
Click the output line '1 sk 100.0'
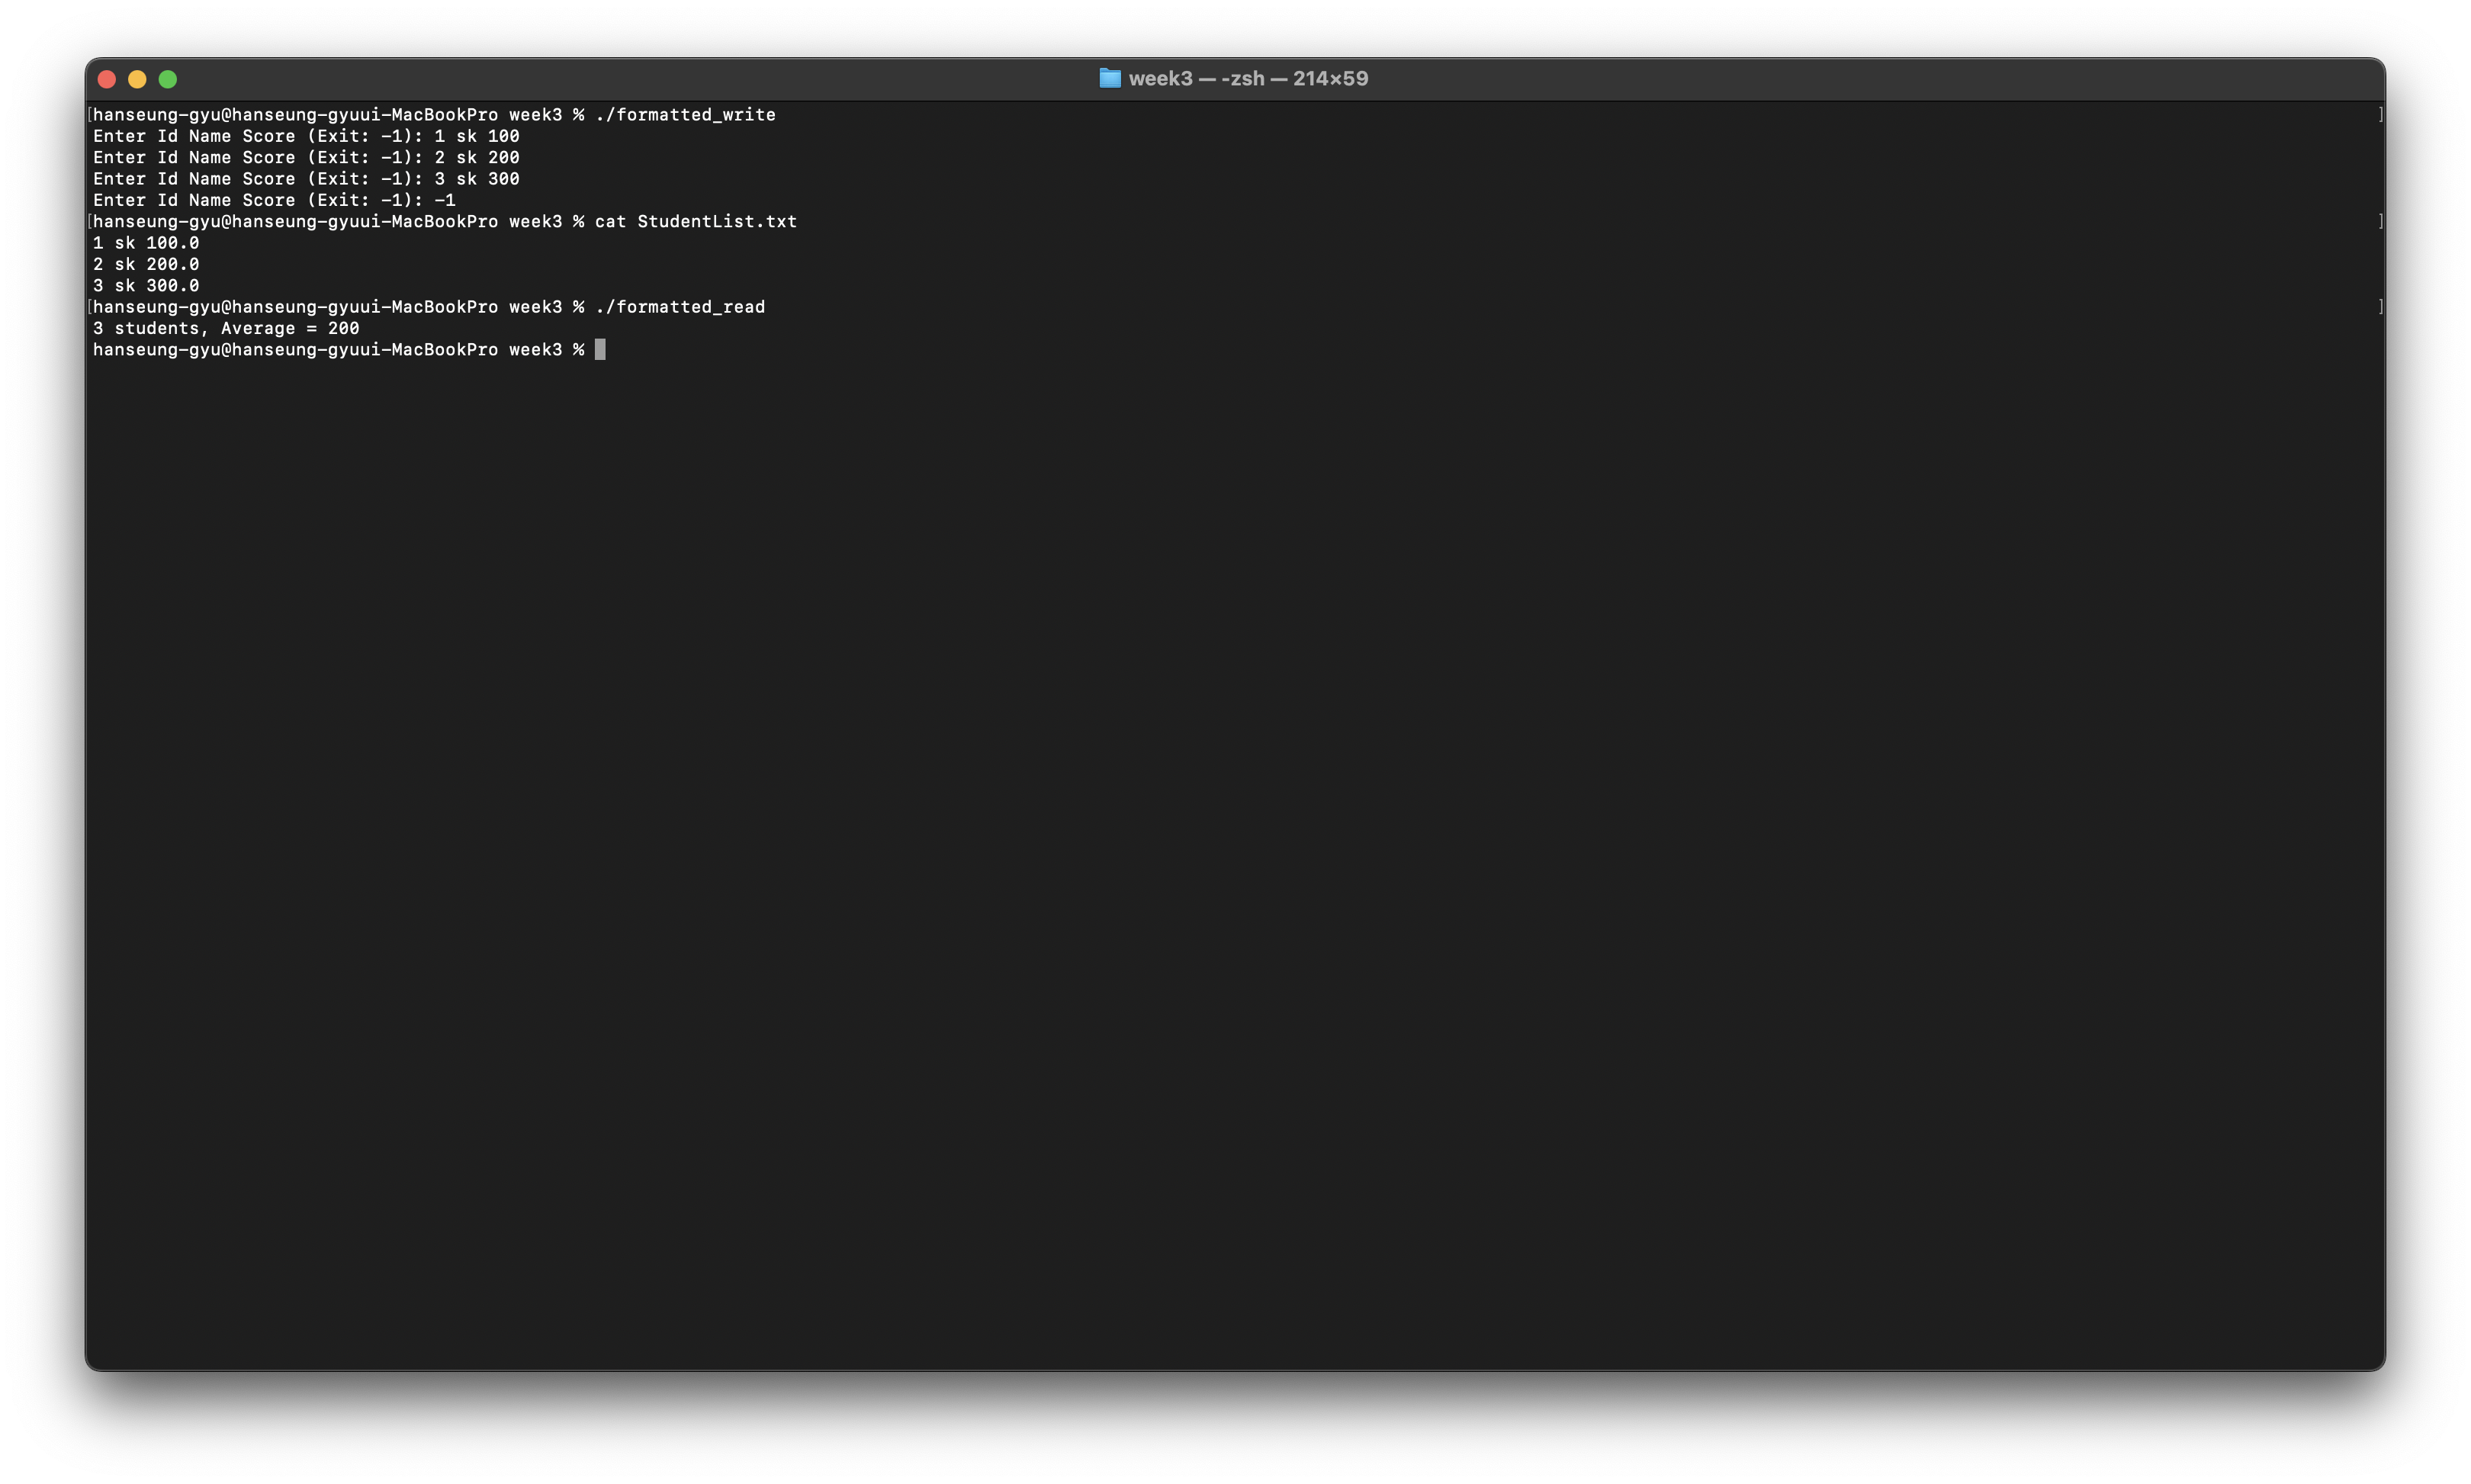pos(146,243)
